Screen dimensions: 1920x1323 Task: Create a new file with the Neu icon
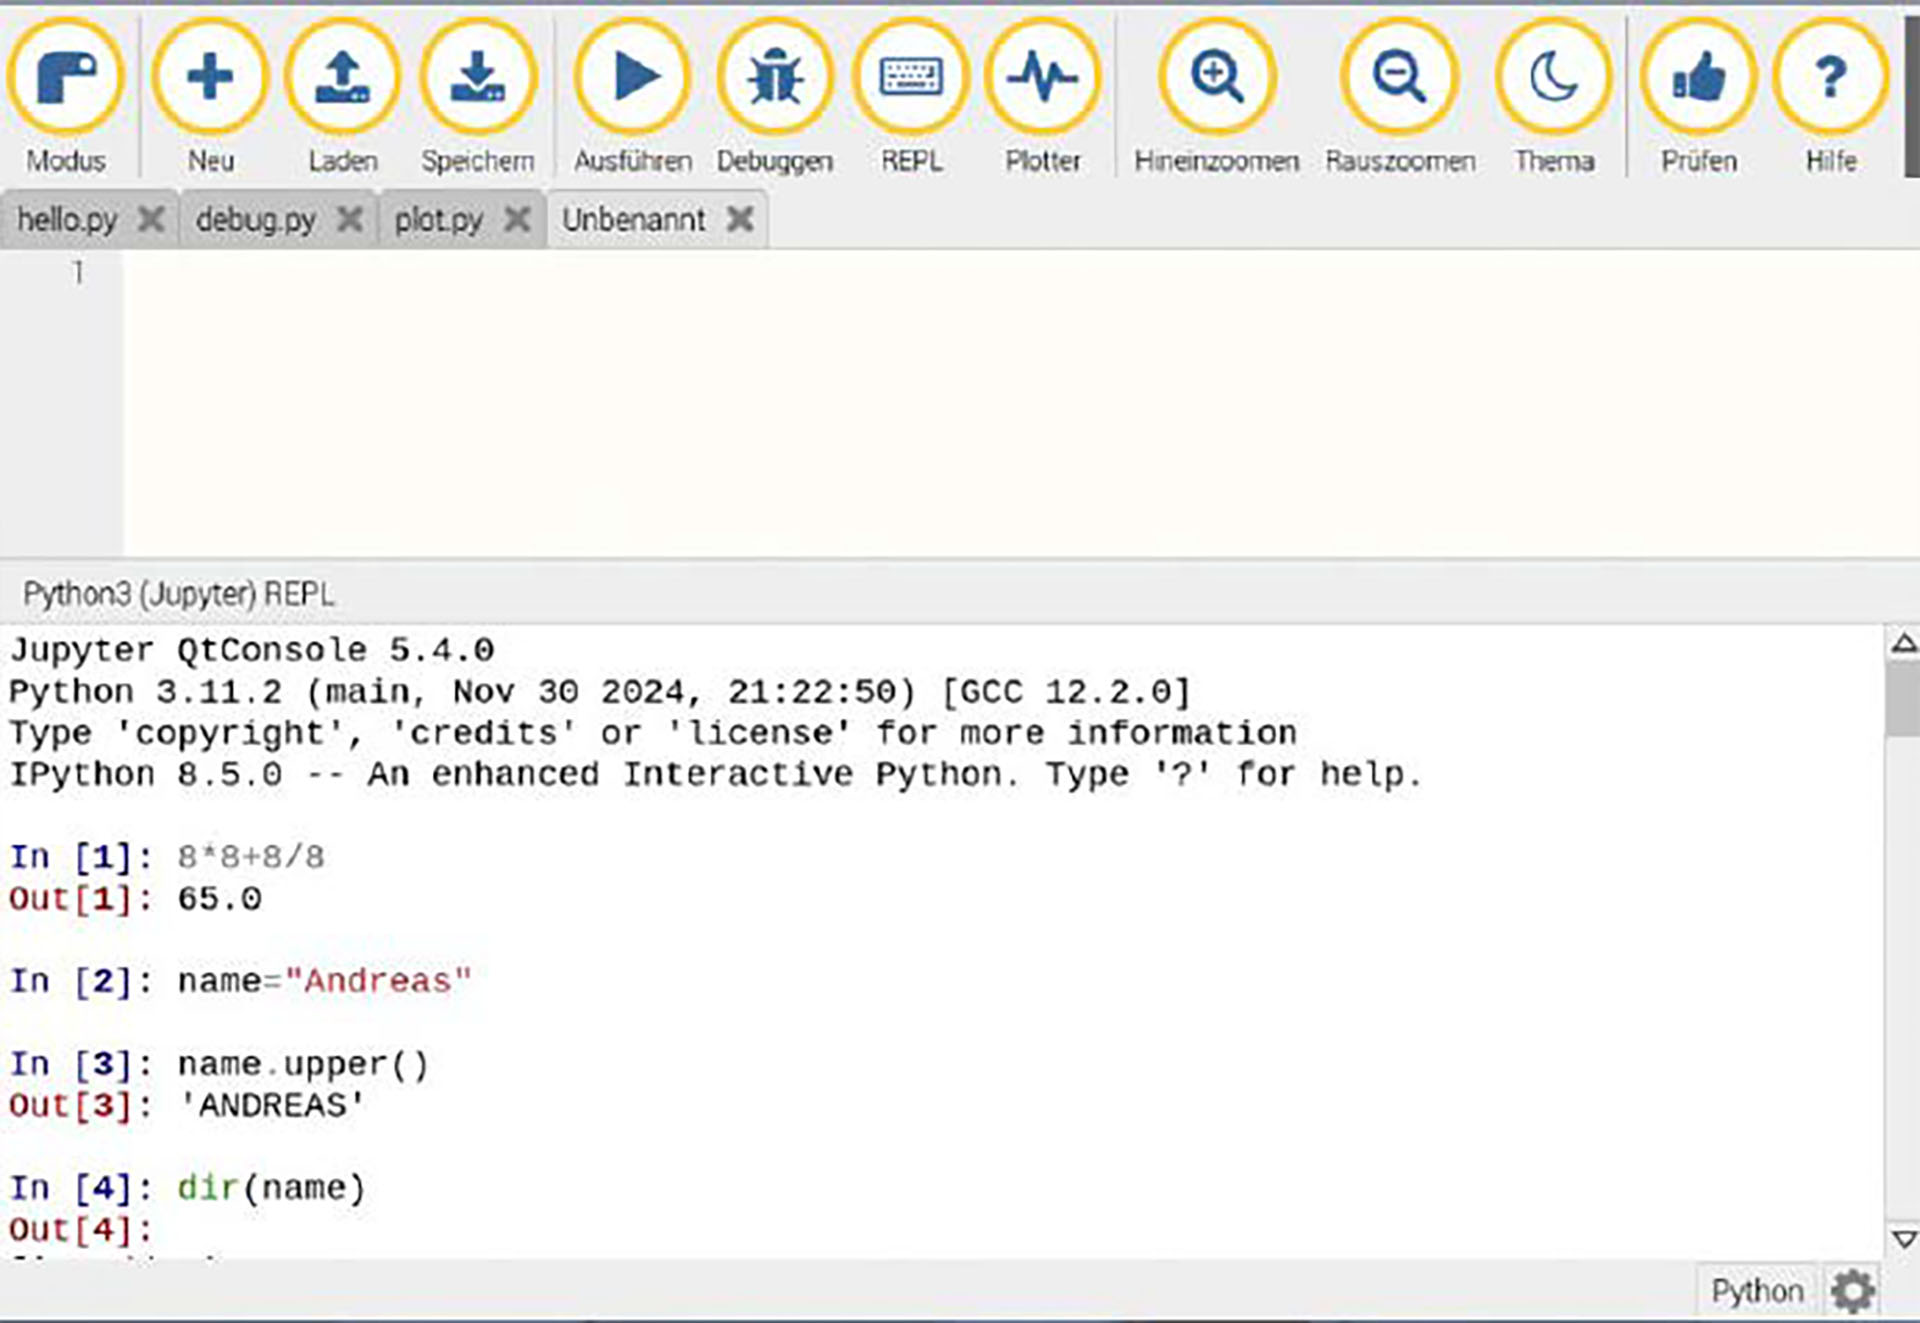(x=209, y=75)
